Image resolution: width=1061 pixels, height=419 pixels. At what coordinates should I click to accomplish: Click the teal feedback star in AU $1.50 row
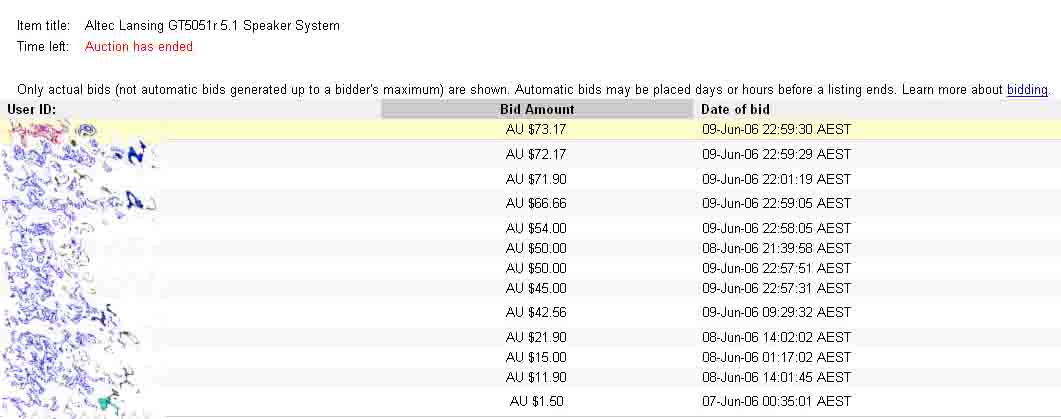(108, 402)
